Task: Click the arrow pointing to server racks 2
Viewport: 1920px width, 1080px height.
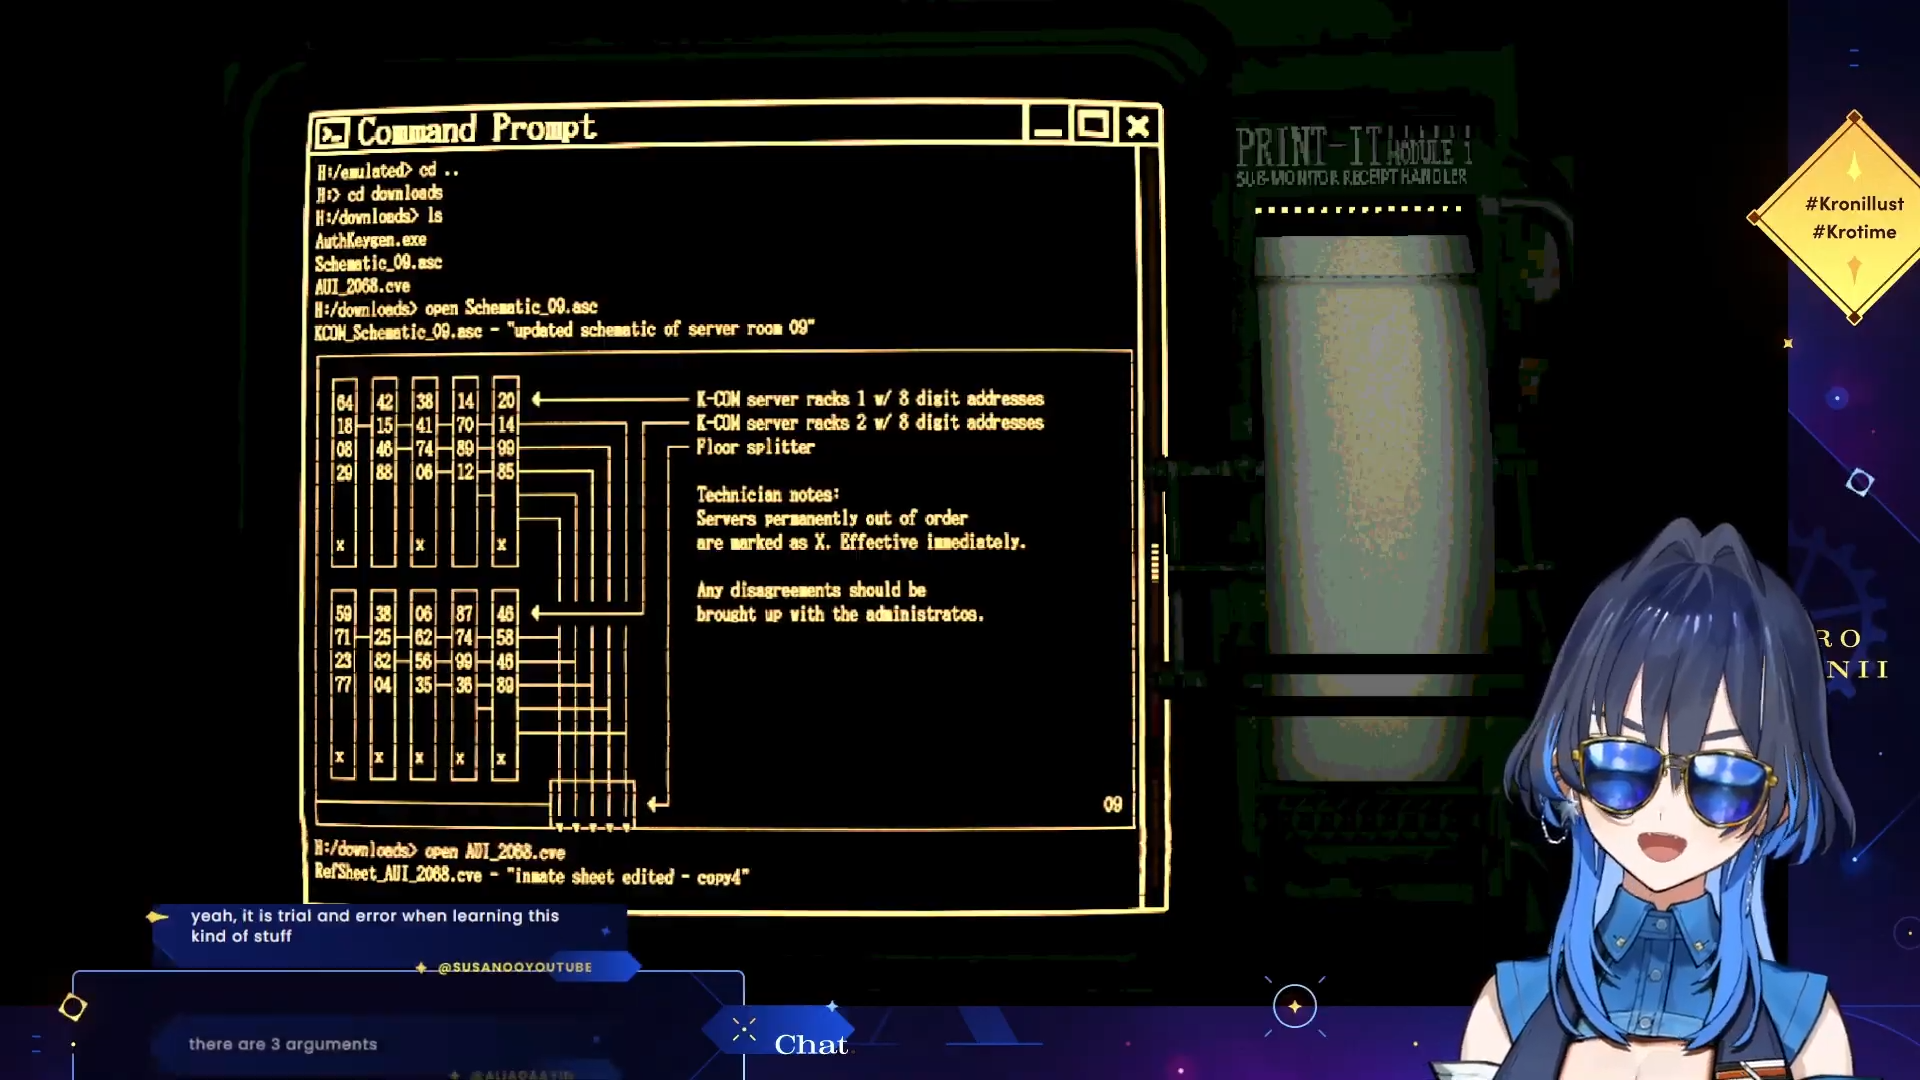Action: click(x=537, y=612)
